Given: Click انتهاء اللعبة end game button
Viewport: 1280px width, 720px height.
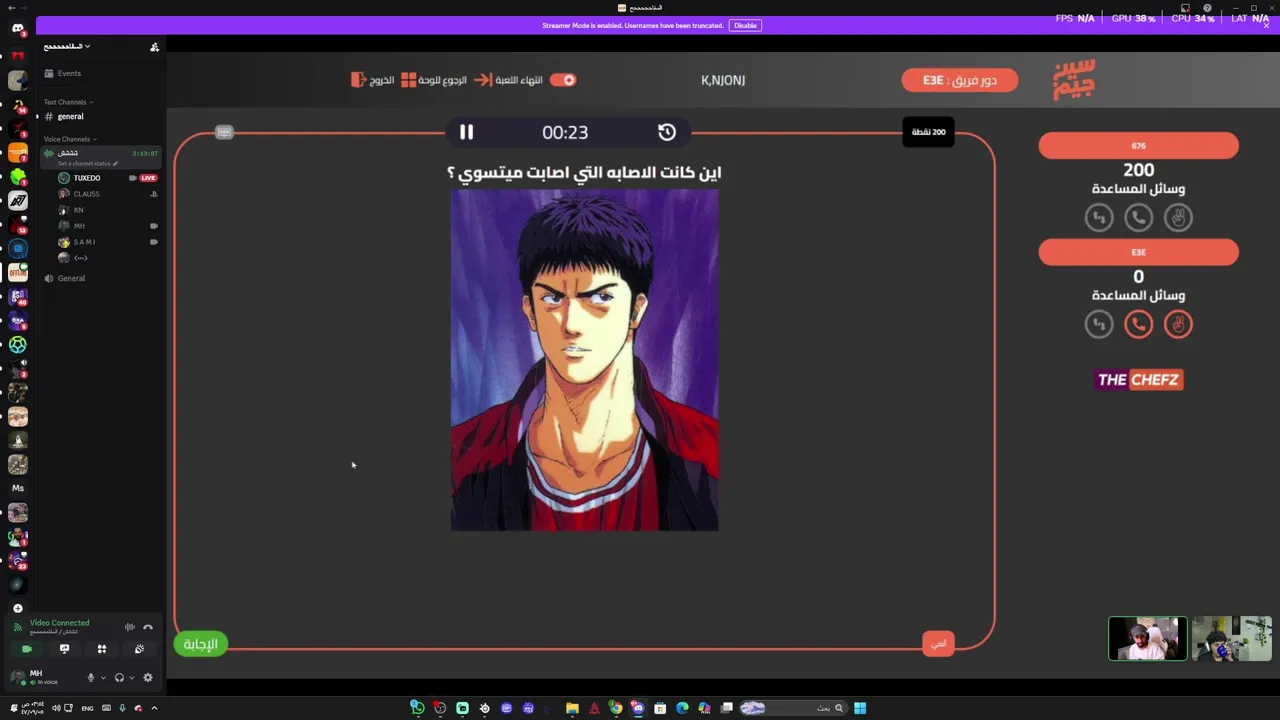Looking at the screenshot, I should (509, 80).
